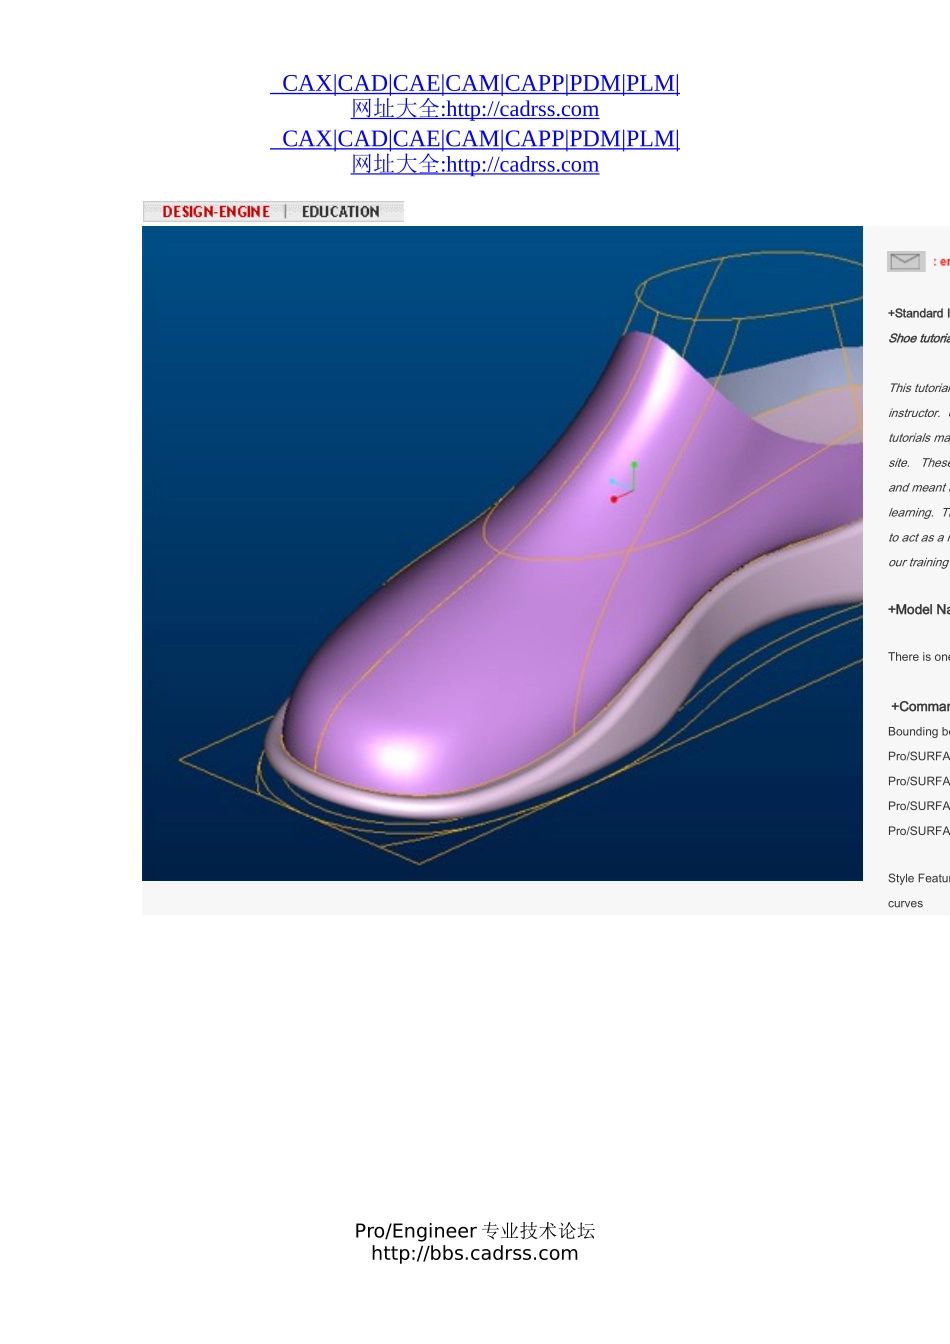Click the red email text beside the envelope
This screenshot has width=950, height=1344.
[941, 262]
